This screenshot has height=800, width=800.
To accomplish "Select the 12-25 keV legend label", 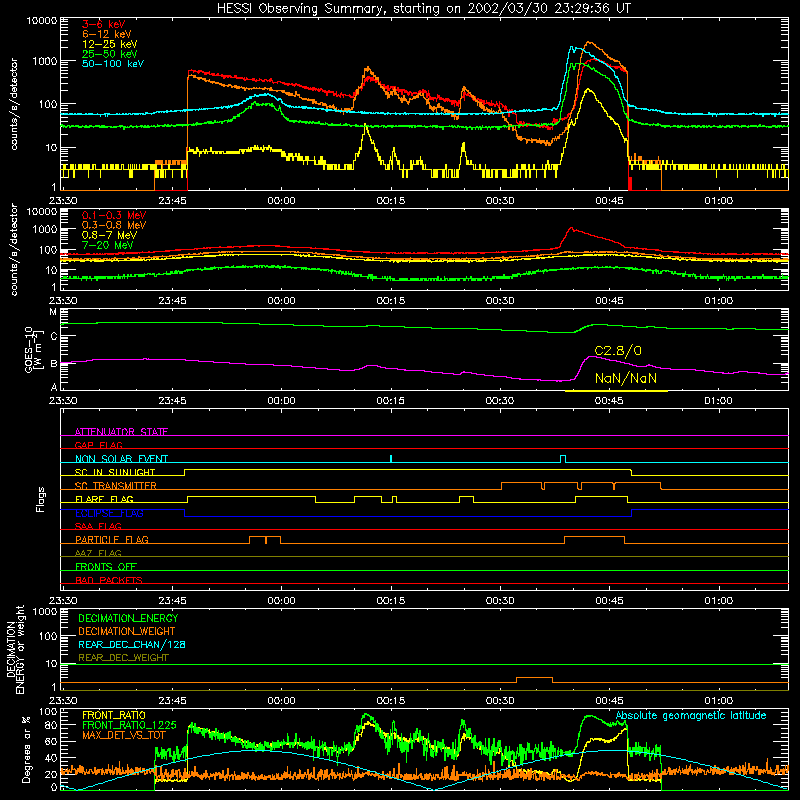I will (x=110, y=44).
